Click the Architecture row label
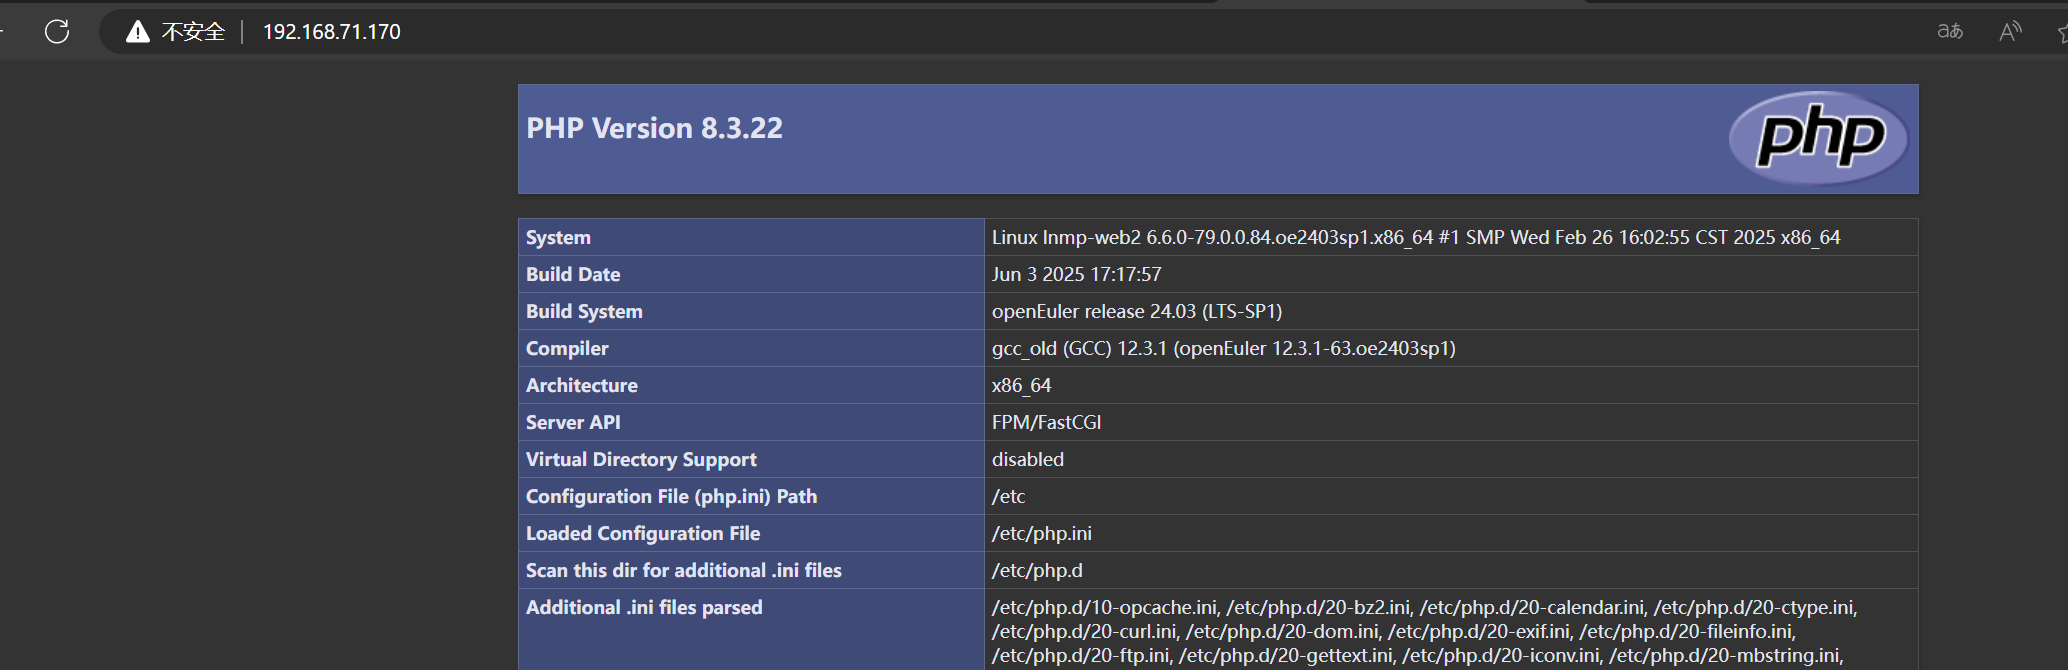The width and height of the screenshot is (2068, 670). click(x=582, y=385)
